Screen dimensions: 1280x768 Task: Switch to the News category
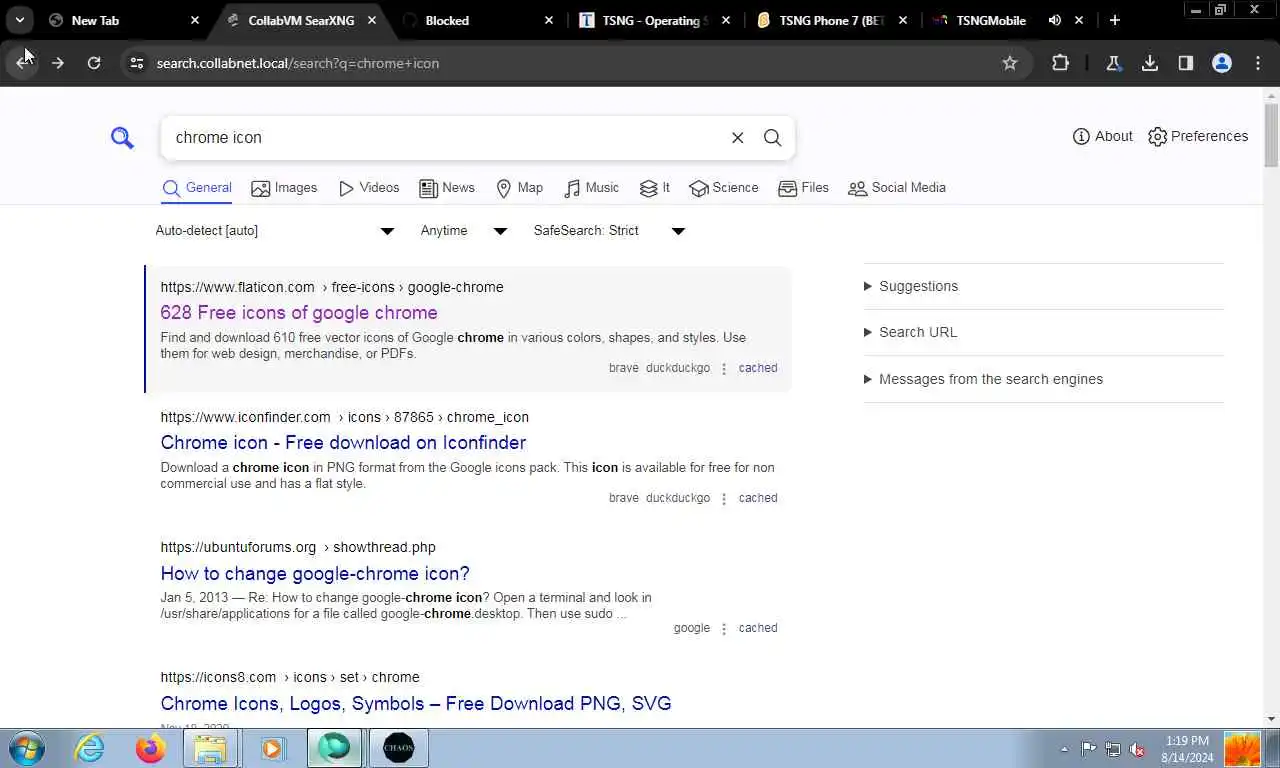[446, 188]
